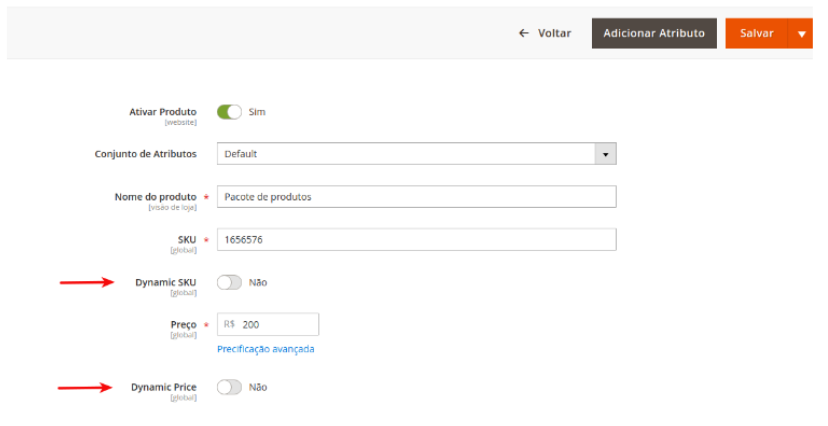The height and width of the screenshot is (426, 828).
Task: Click the R$ currency symbol in Preço
Action: (x=230, y=325)
